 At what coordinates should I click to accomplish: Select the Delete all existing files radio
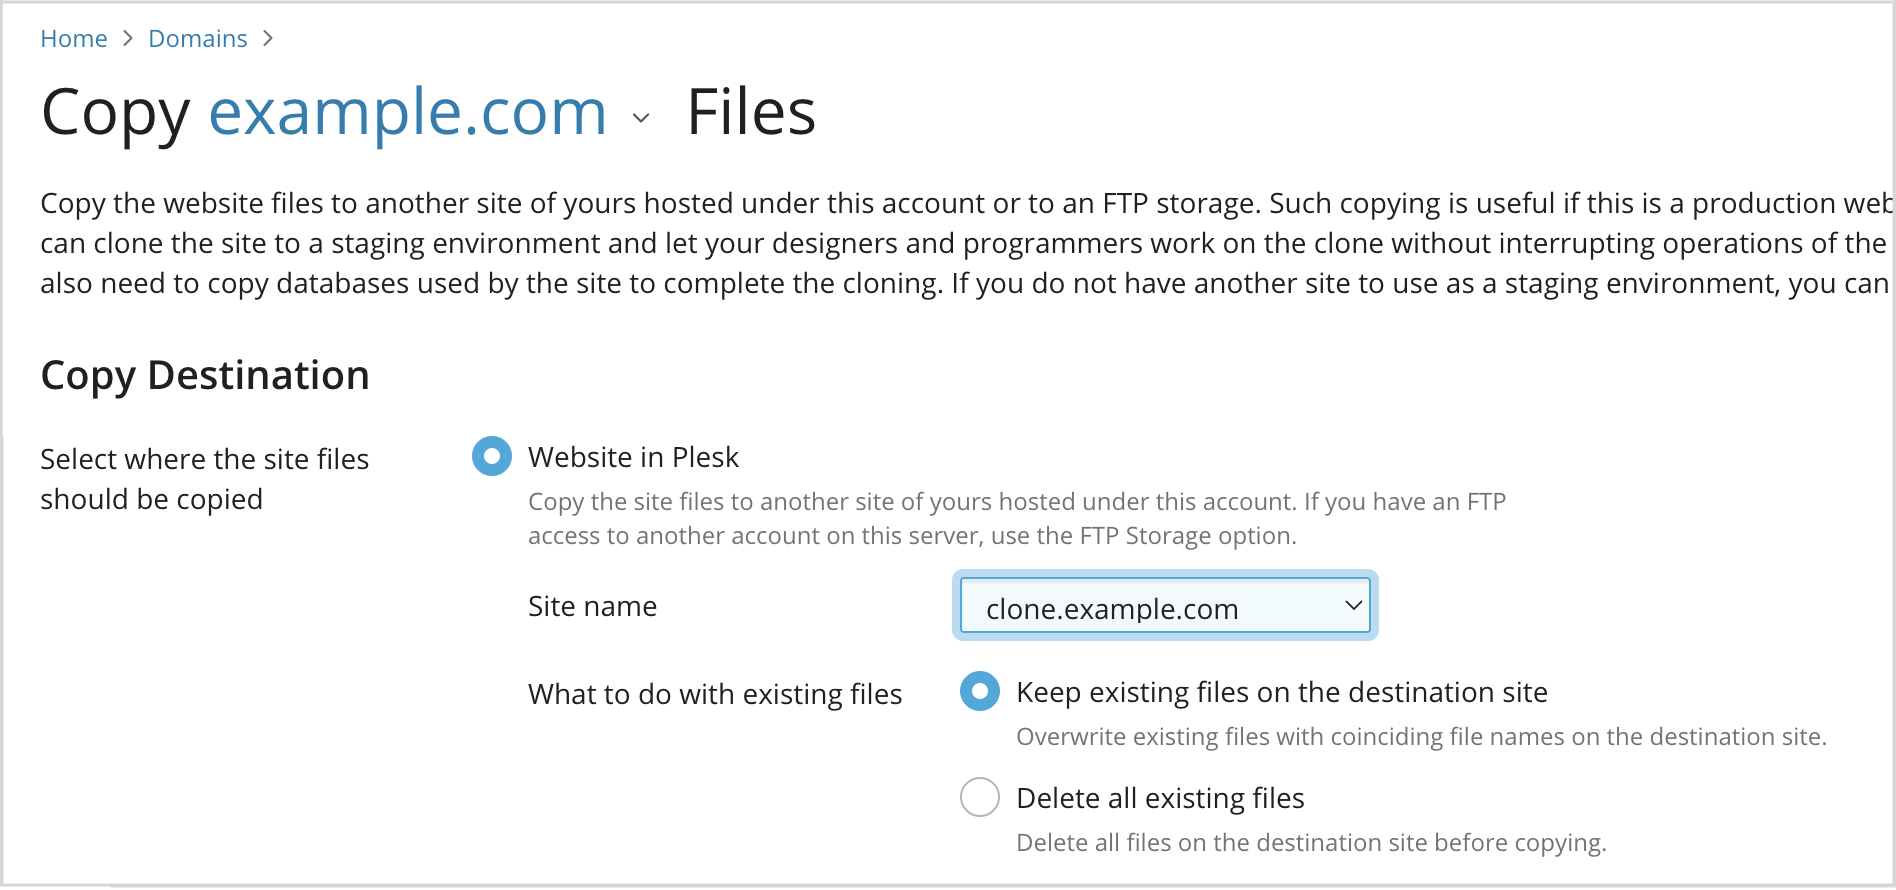pos(980,797)
